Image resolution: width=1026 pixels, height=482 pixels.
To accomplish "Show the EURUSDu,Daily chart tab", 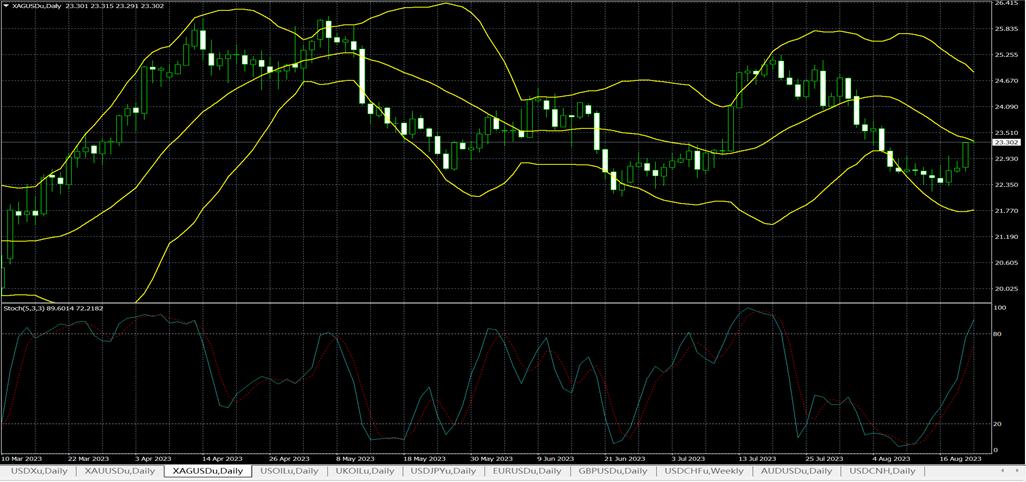I will click(x=527, y=470).
